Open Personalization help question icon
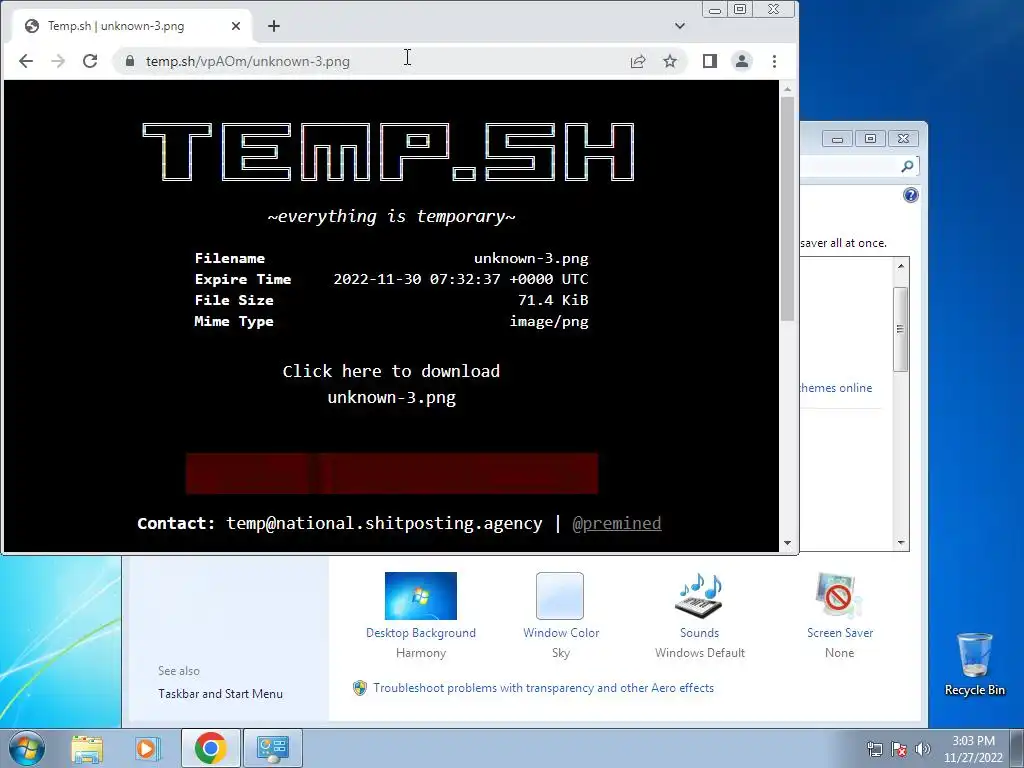Screen dimensions: 1024x768 (x=910, y=195)
